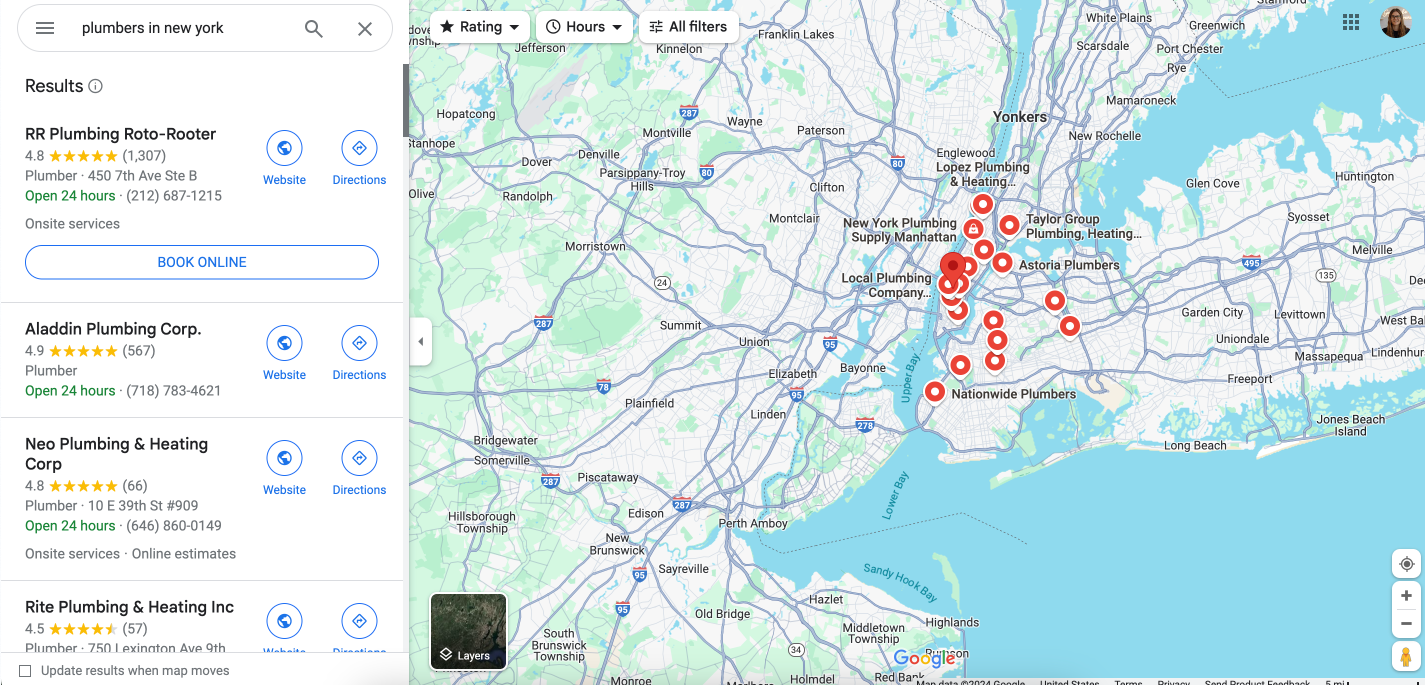Open the hamburger menu in search bar

45,28
